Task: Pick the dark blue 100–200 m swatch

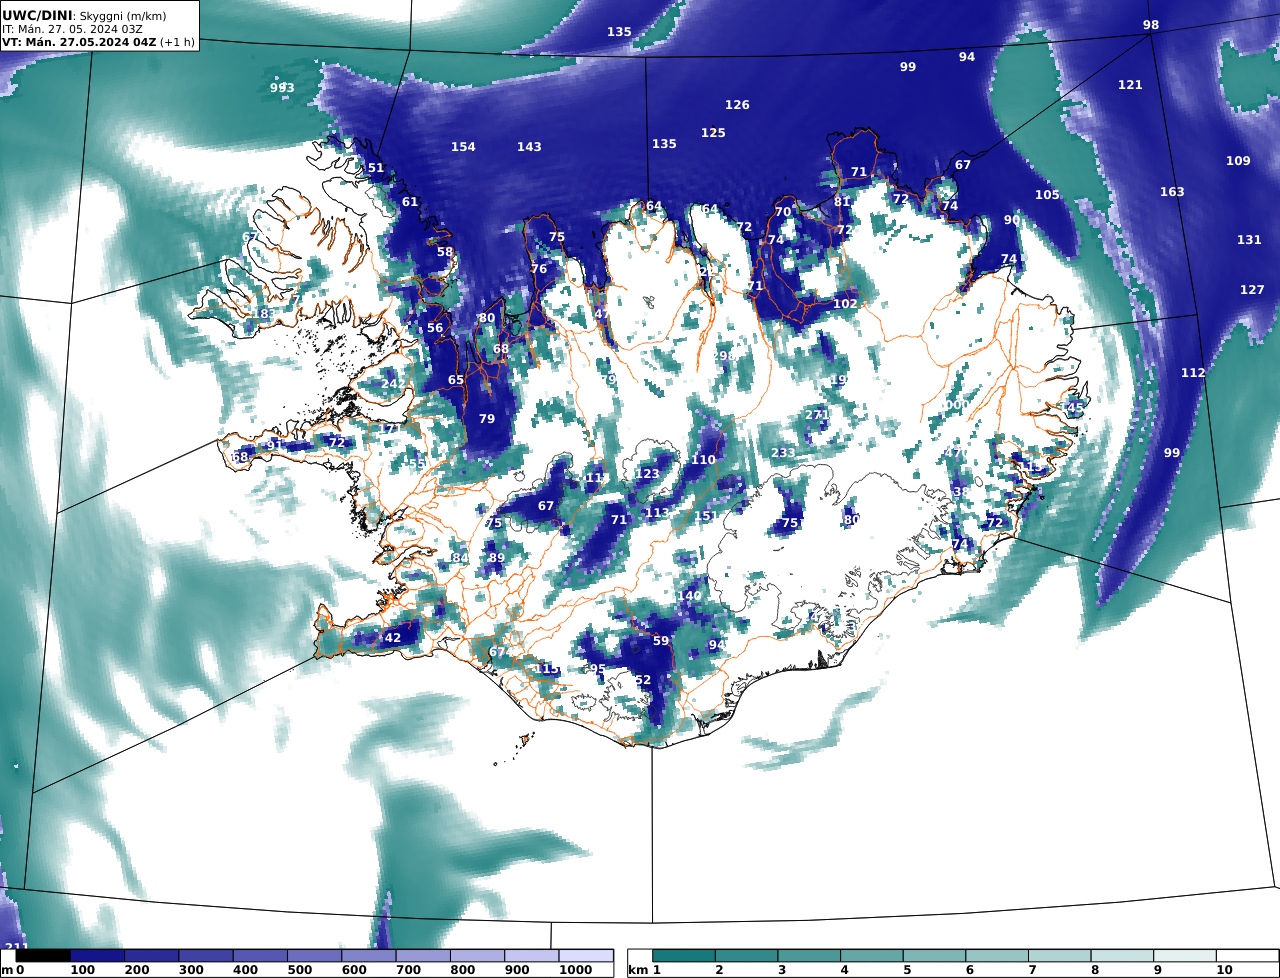Action: pos(97,956)
